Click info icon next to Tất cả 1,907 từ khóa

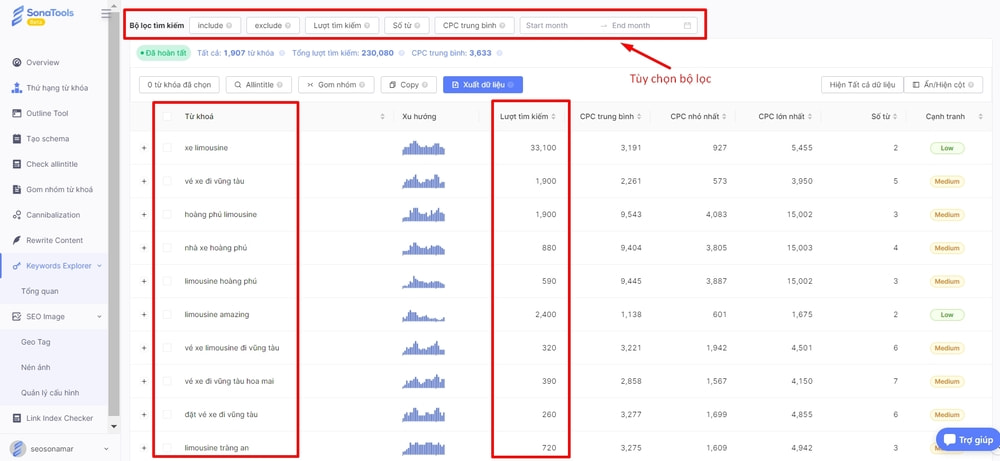281,53
